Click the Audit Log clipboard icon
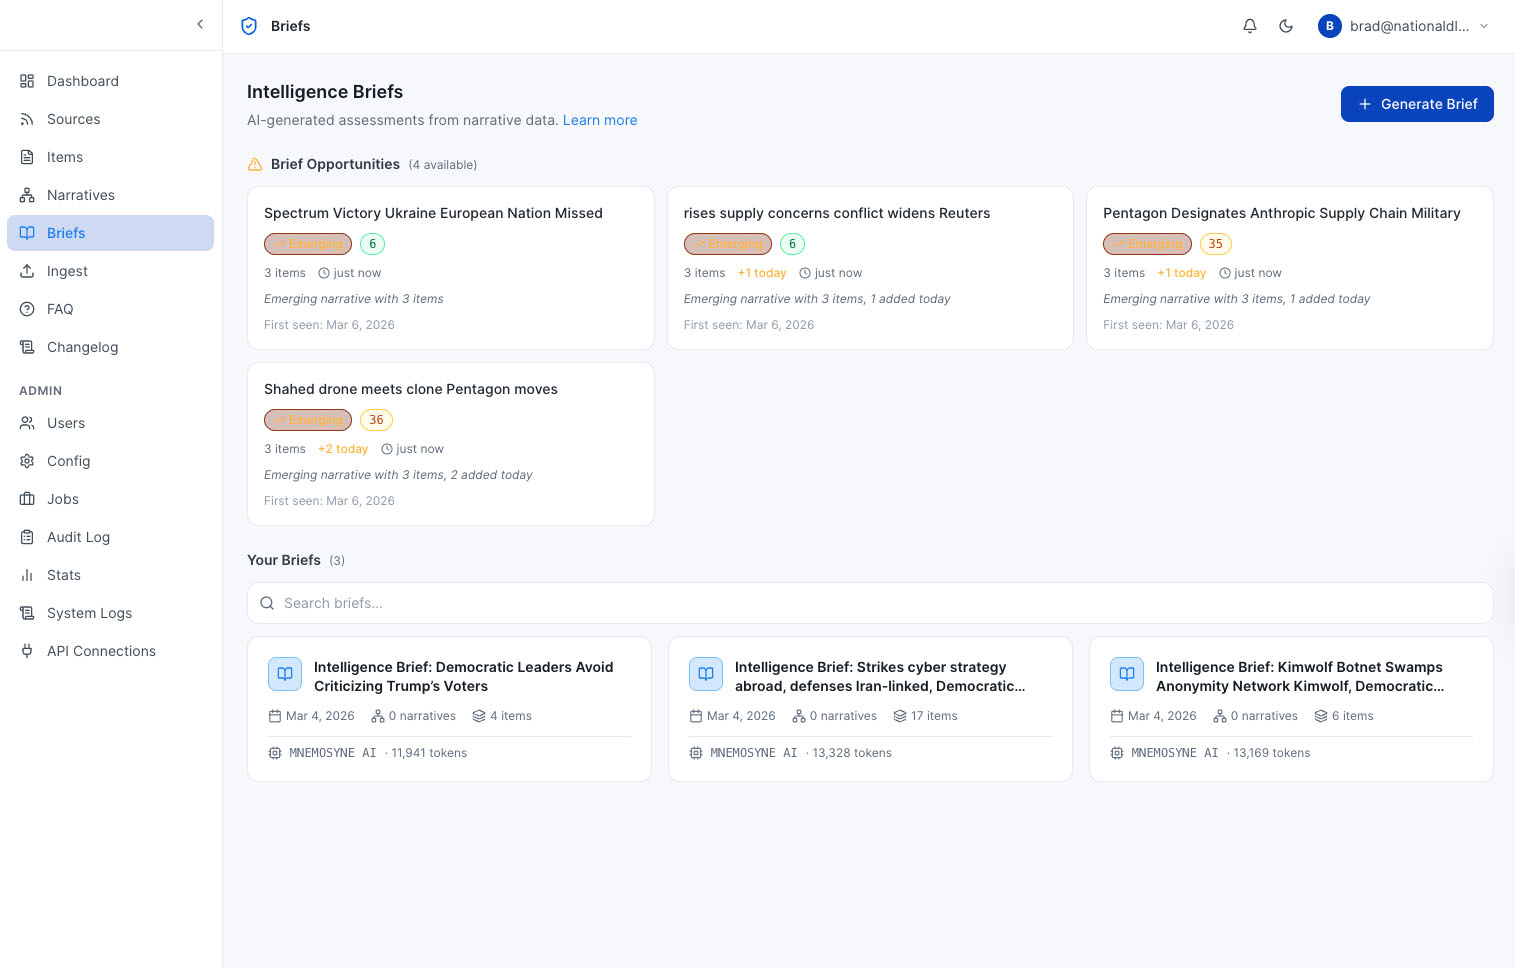The height and width of the screenshot is (968, 1515). (x=27, y=537)
